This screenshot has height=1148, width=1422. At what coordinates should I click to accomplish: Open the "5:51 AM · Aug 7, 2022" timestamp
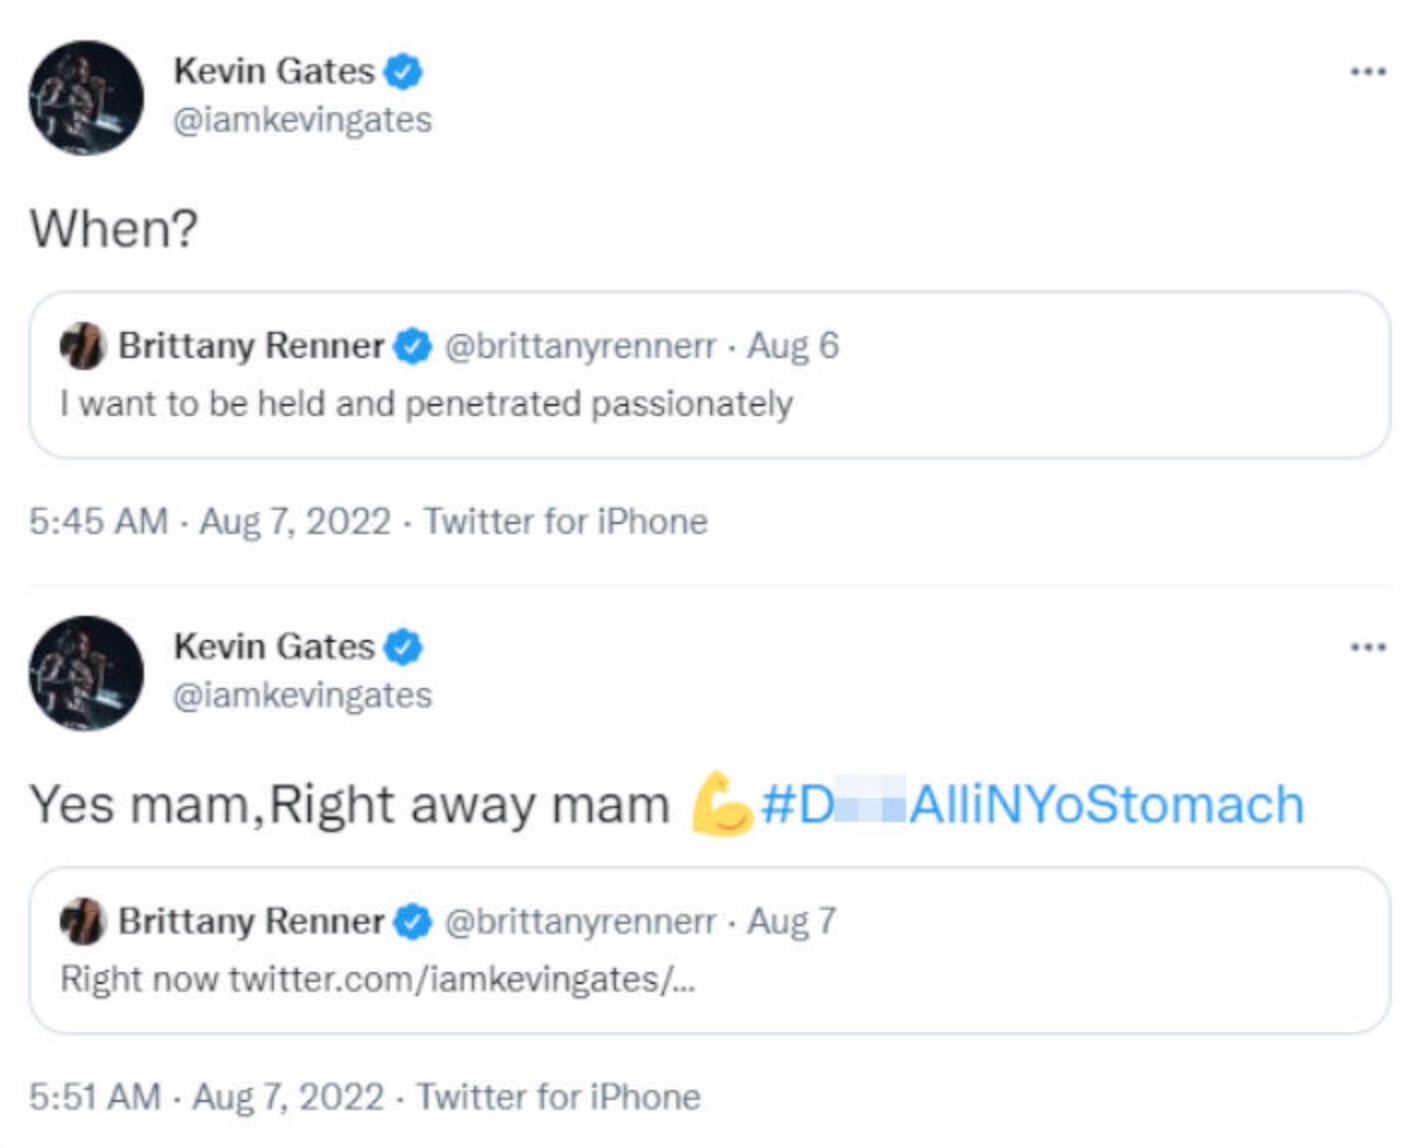[206, 1097]
